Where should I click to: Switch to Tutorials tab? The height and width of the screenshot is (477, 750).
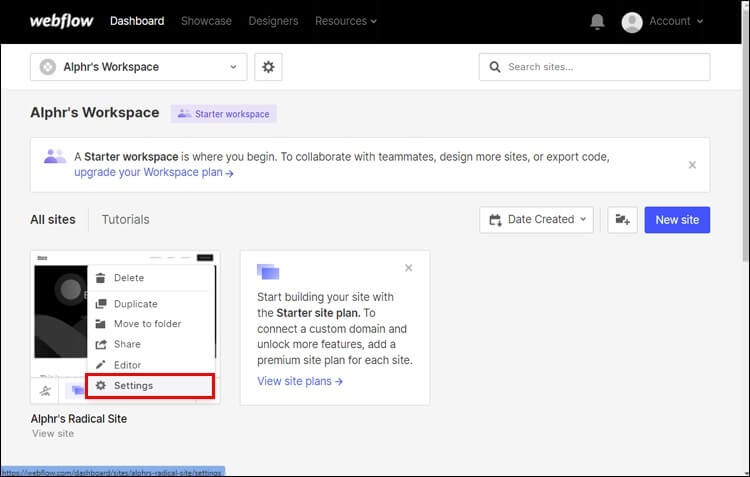tap(125, 220)
